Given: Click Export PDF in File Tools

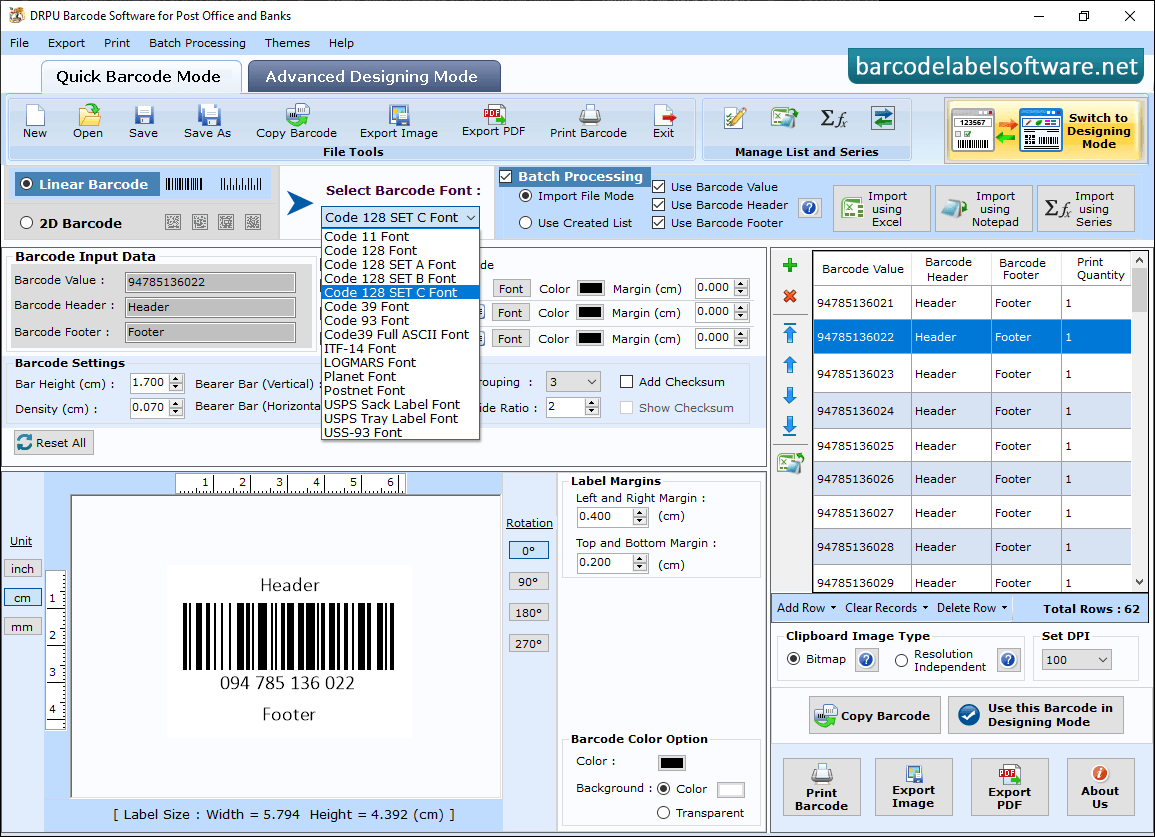Looking at the screenshot, I should pyautogui.click(x=494, y=122).
